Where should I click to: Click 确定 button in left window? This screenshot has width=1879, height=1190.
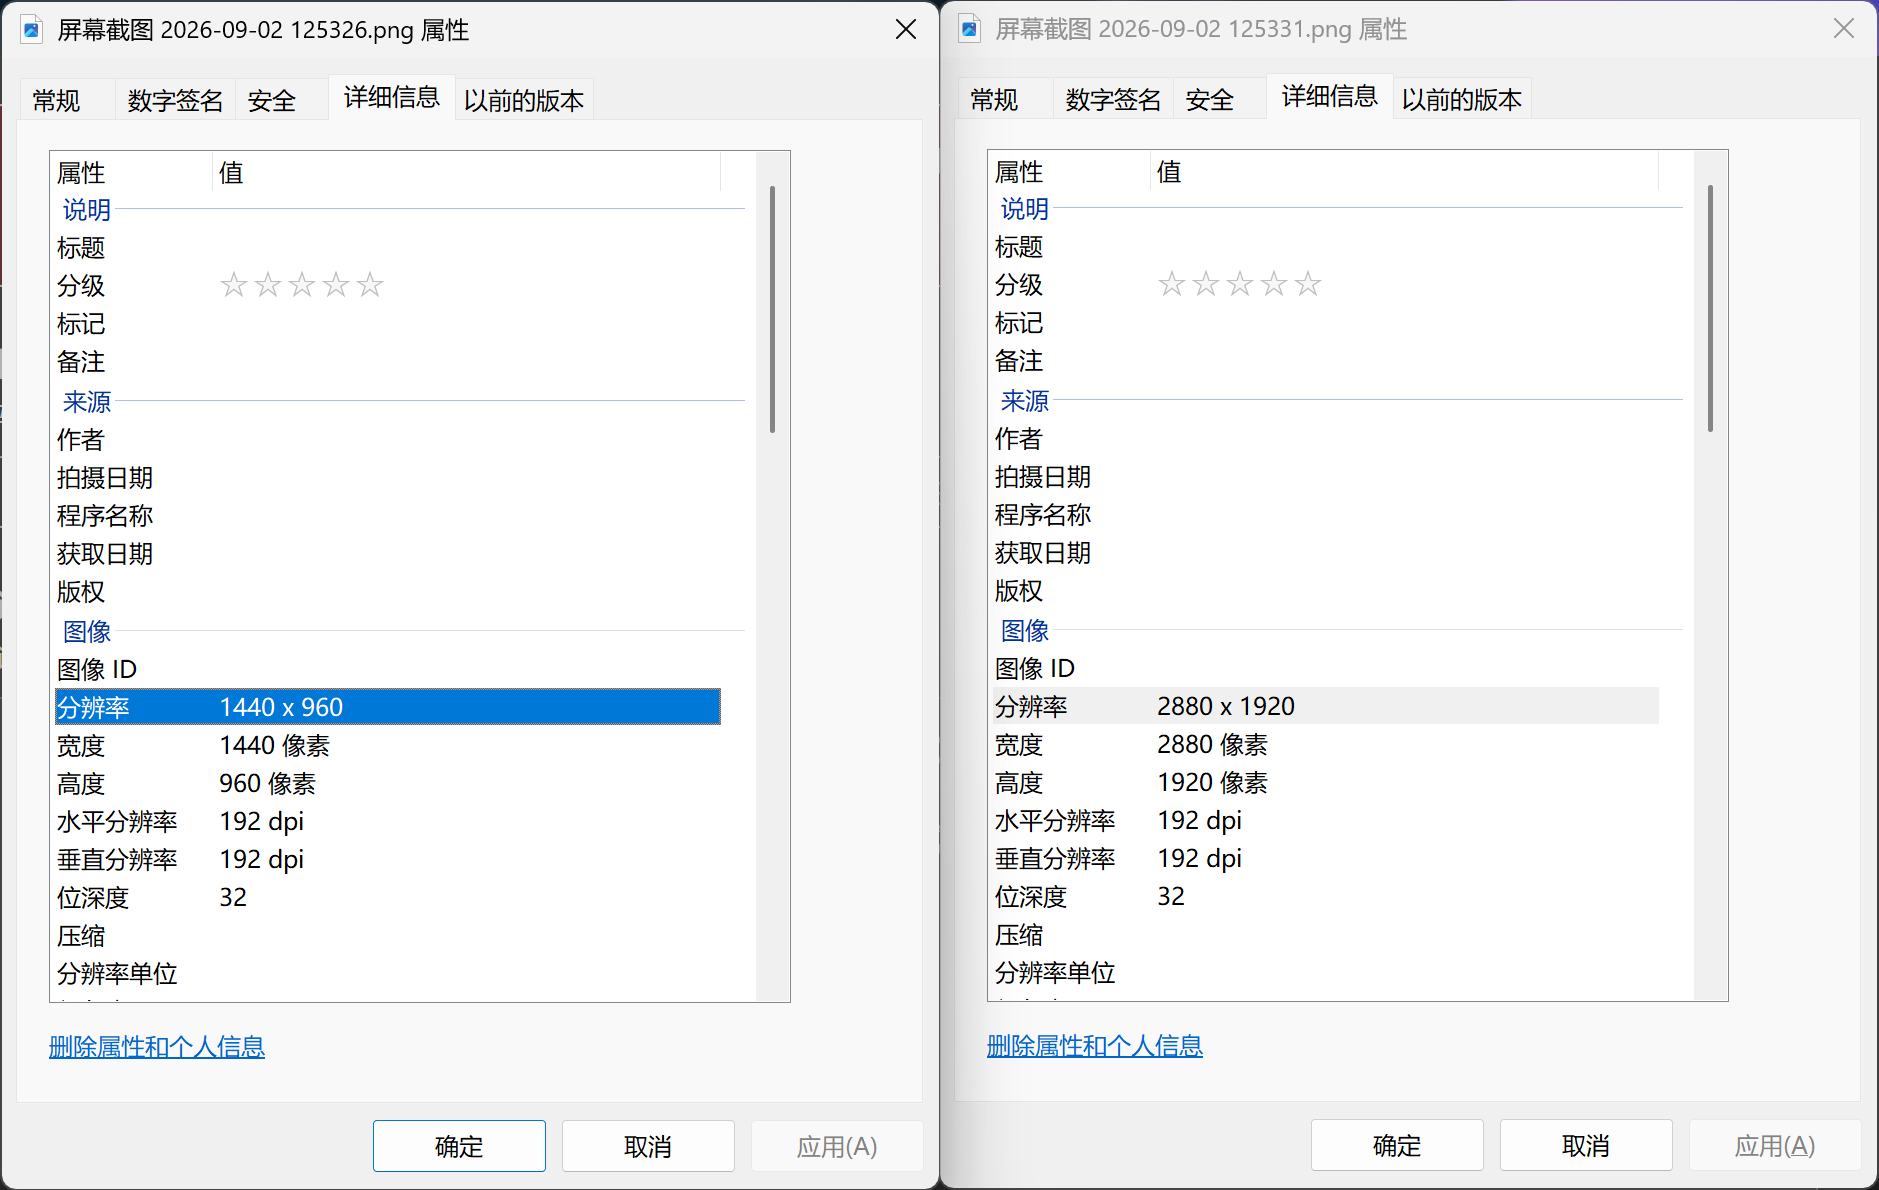click(459, 1146)
